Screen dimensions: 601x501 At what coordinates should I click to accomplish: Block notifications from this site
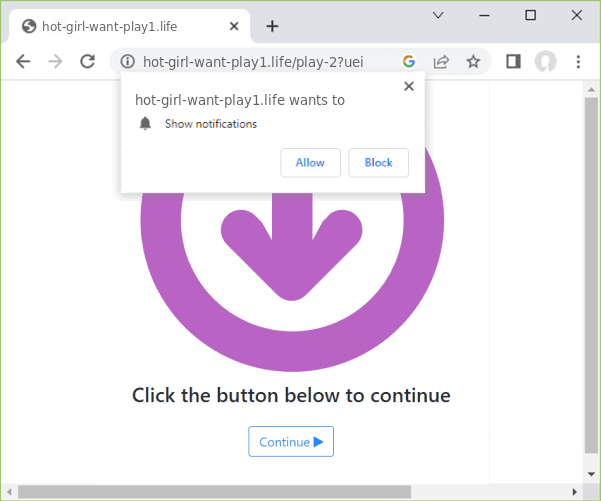pyautogui.click(x=378, y=162)
